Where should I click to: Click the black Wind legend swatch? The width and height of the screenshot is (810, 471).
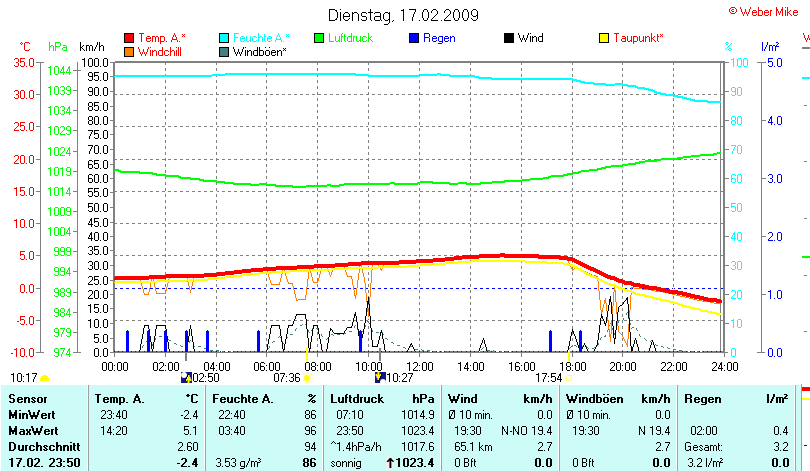click(x=509, y=38)
